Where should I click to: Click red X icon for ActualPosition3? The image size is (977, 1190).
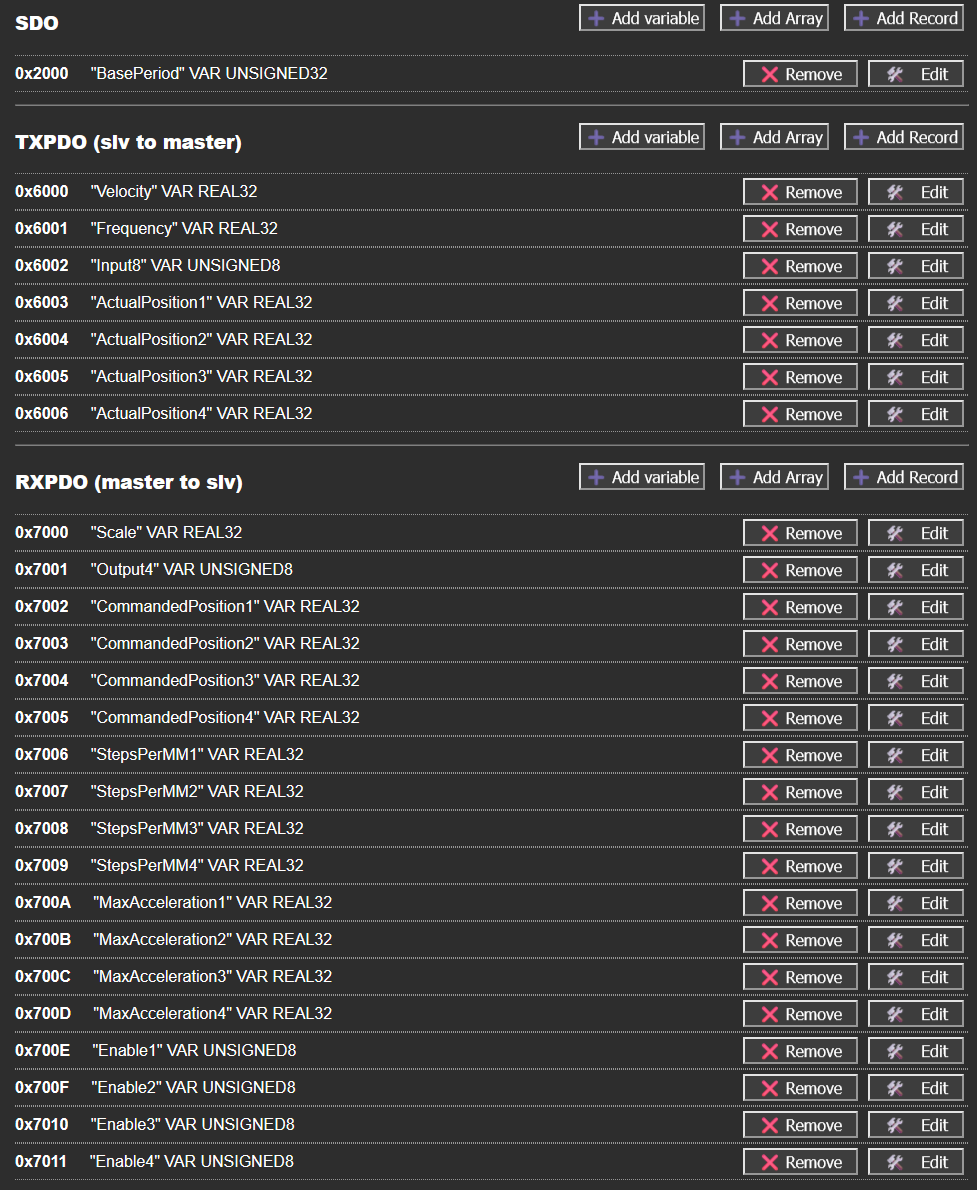point(770,377)
